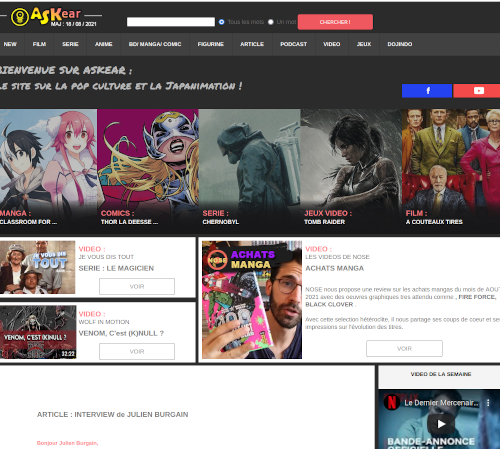The height and width of the screenshot is (450, 500).
Task: Click the SERIE : LE MAGICIEN title
Action: [x=116, y=268]
